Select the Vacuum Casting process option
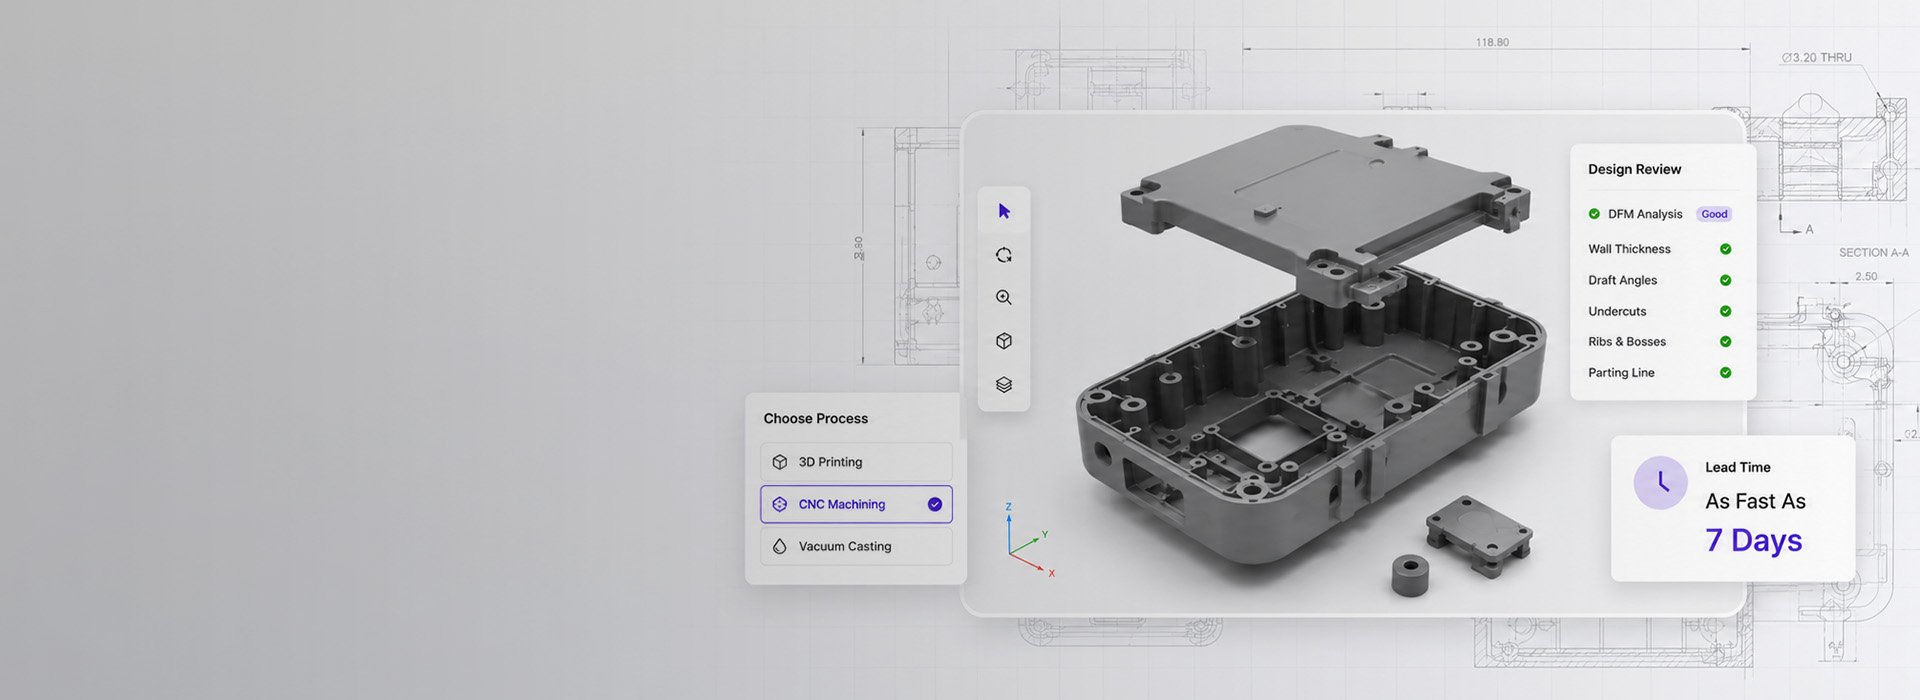This screenshot has width=1920, height=700. [856, 546]
